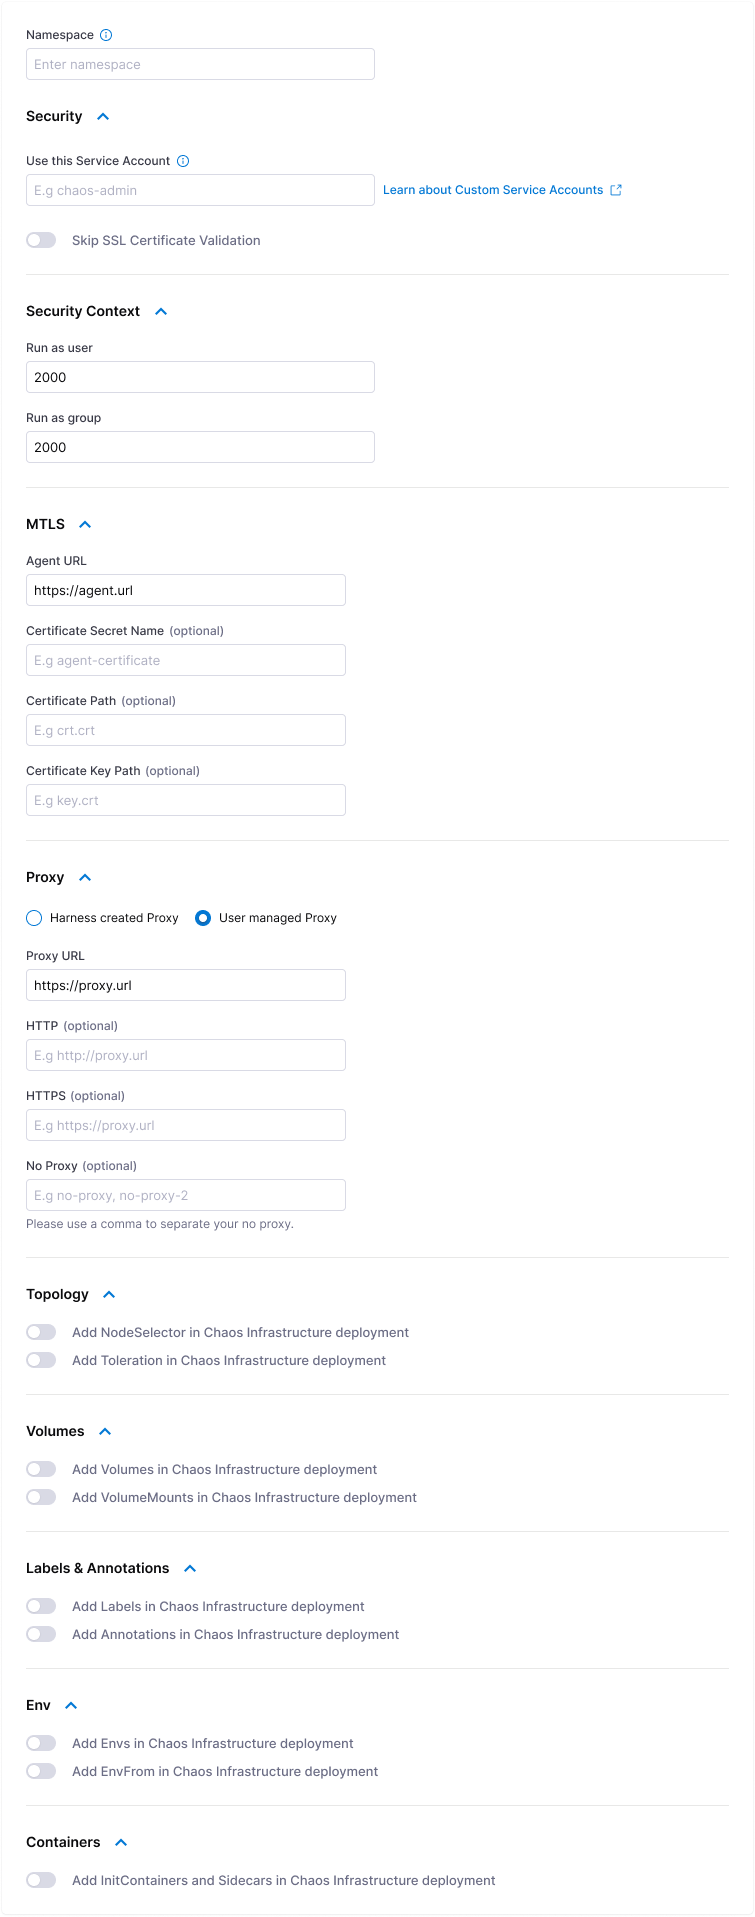Toggle Skip SSL Certificate Validation
The image size is (755, 1917).
point(41,240)
